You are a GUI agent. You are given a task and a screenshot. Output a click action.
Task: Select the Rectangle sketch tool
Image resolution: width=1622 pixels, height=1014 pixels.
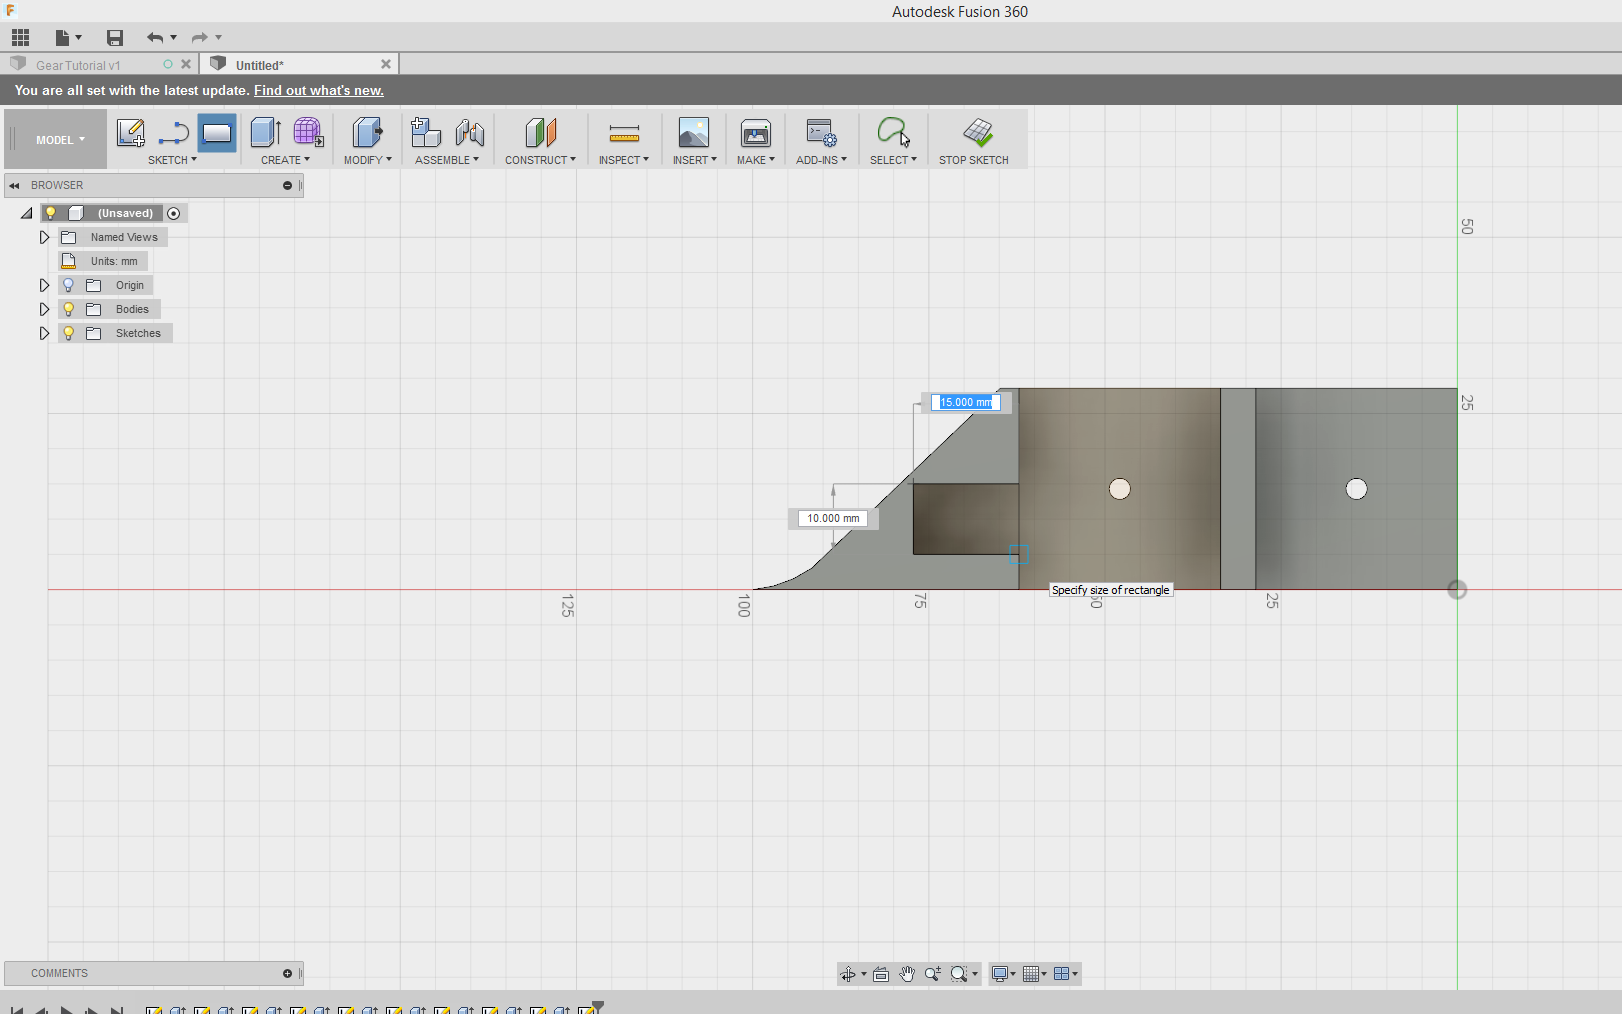[217, 133]
